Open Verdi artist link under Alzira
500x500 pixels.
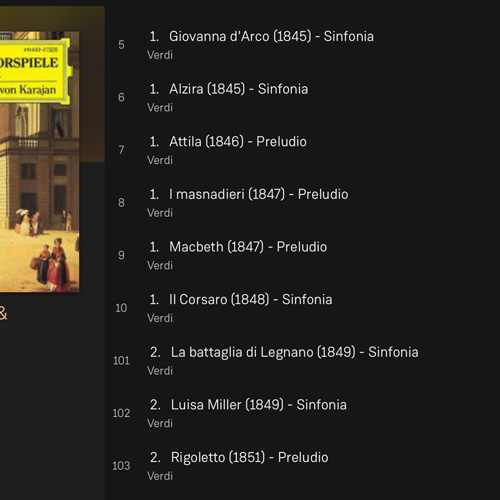coord(160,108)
